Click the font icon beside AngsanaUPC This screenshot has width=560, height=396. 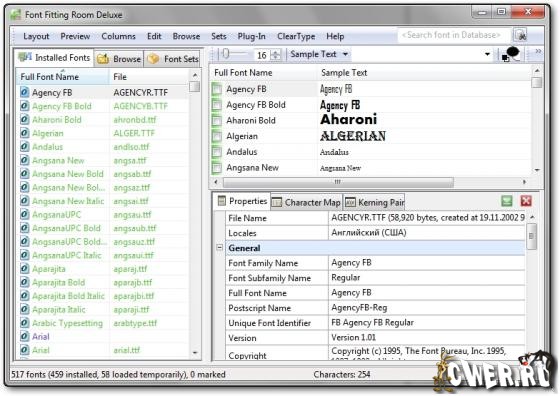[x=24, y=215]
